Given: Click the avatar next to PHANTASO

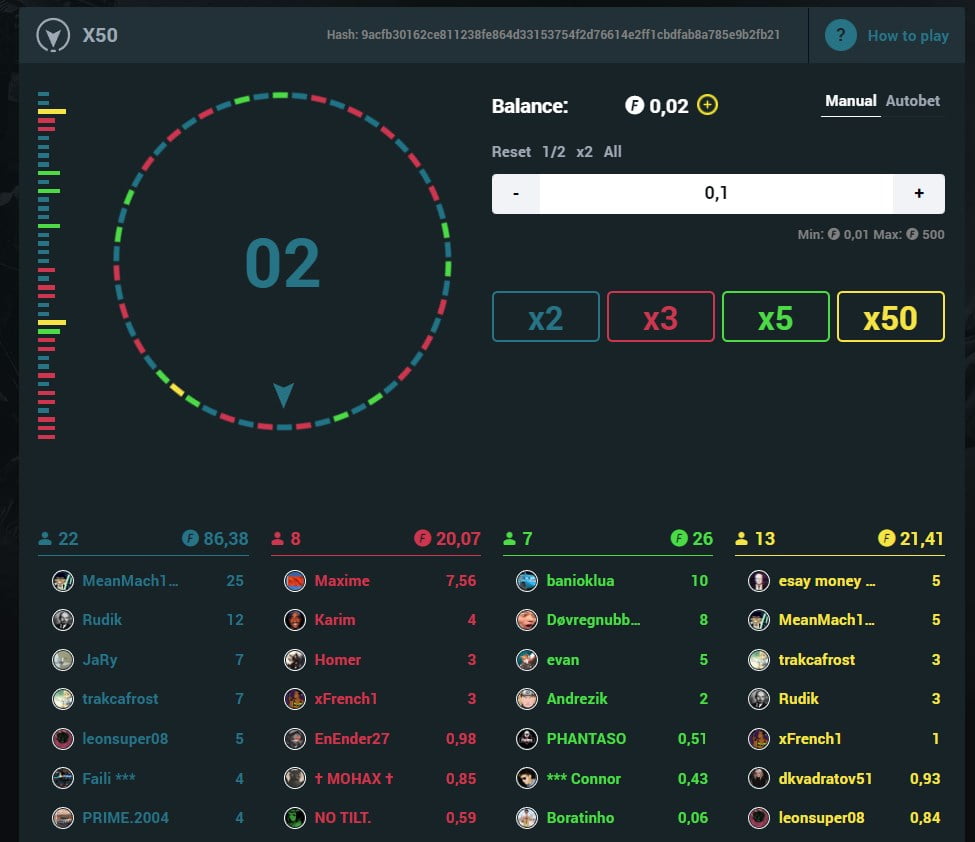Looking at the screenshot, I should tap(527, 739).
